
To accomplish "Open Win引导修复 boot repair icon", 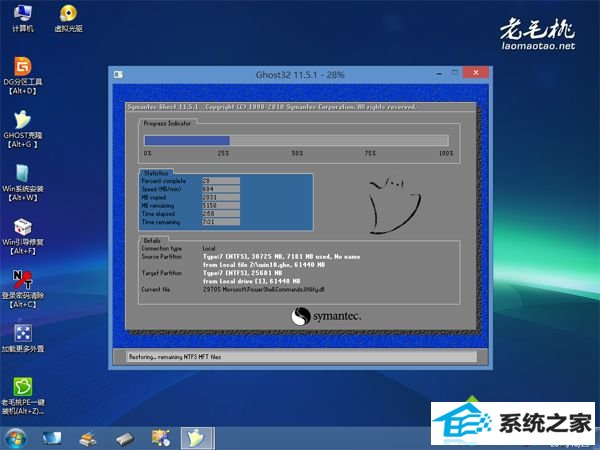I will (x=23, y=236).
